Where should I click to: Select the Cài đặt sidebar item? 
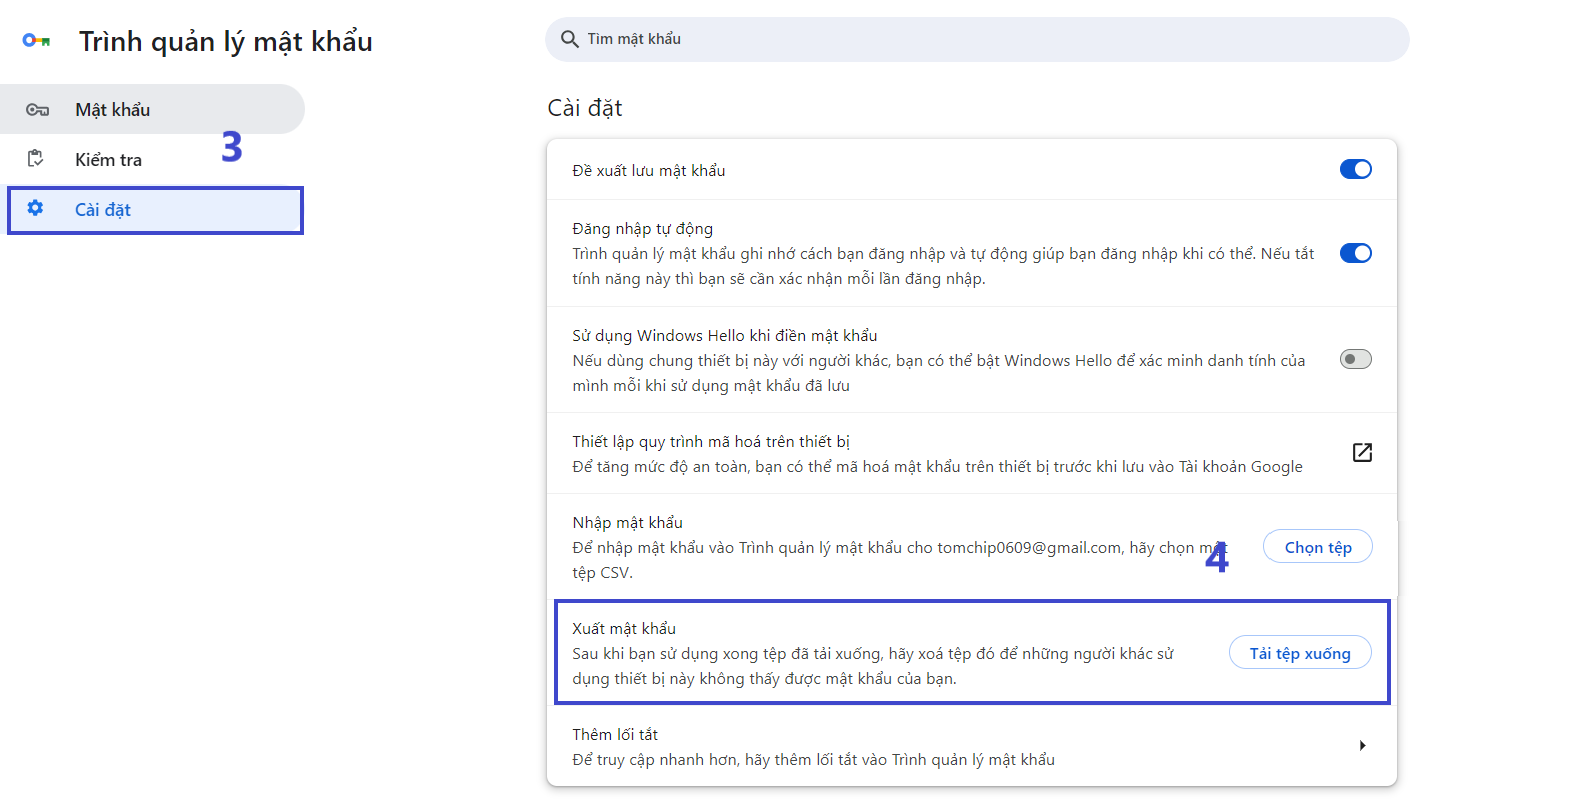155,210
